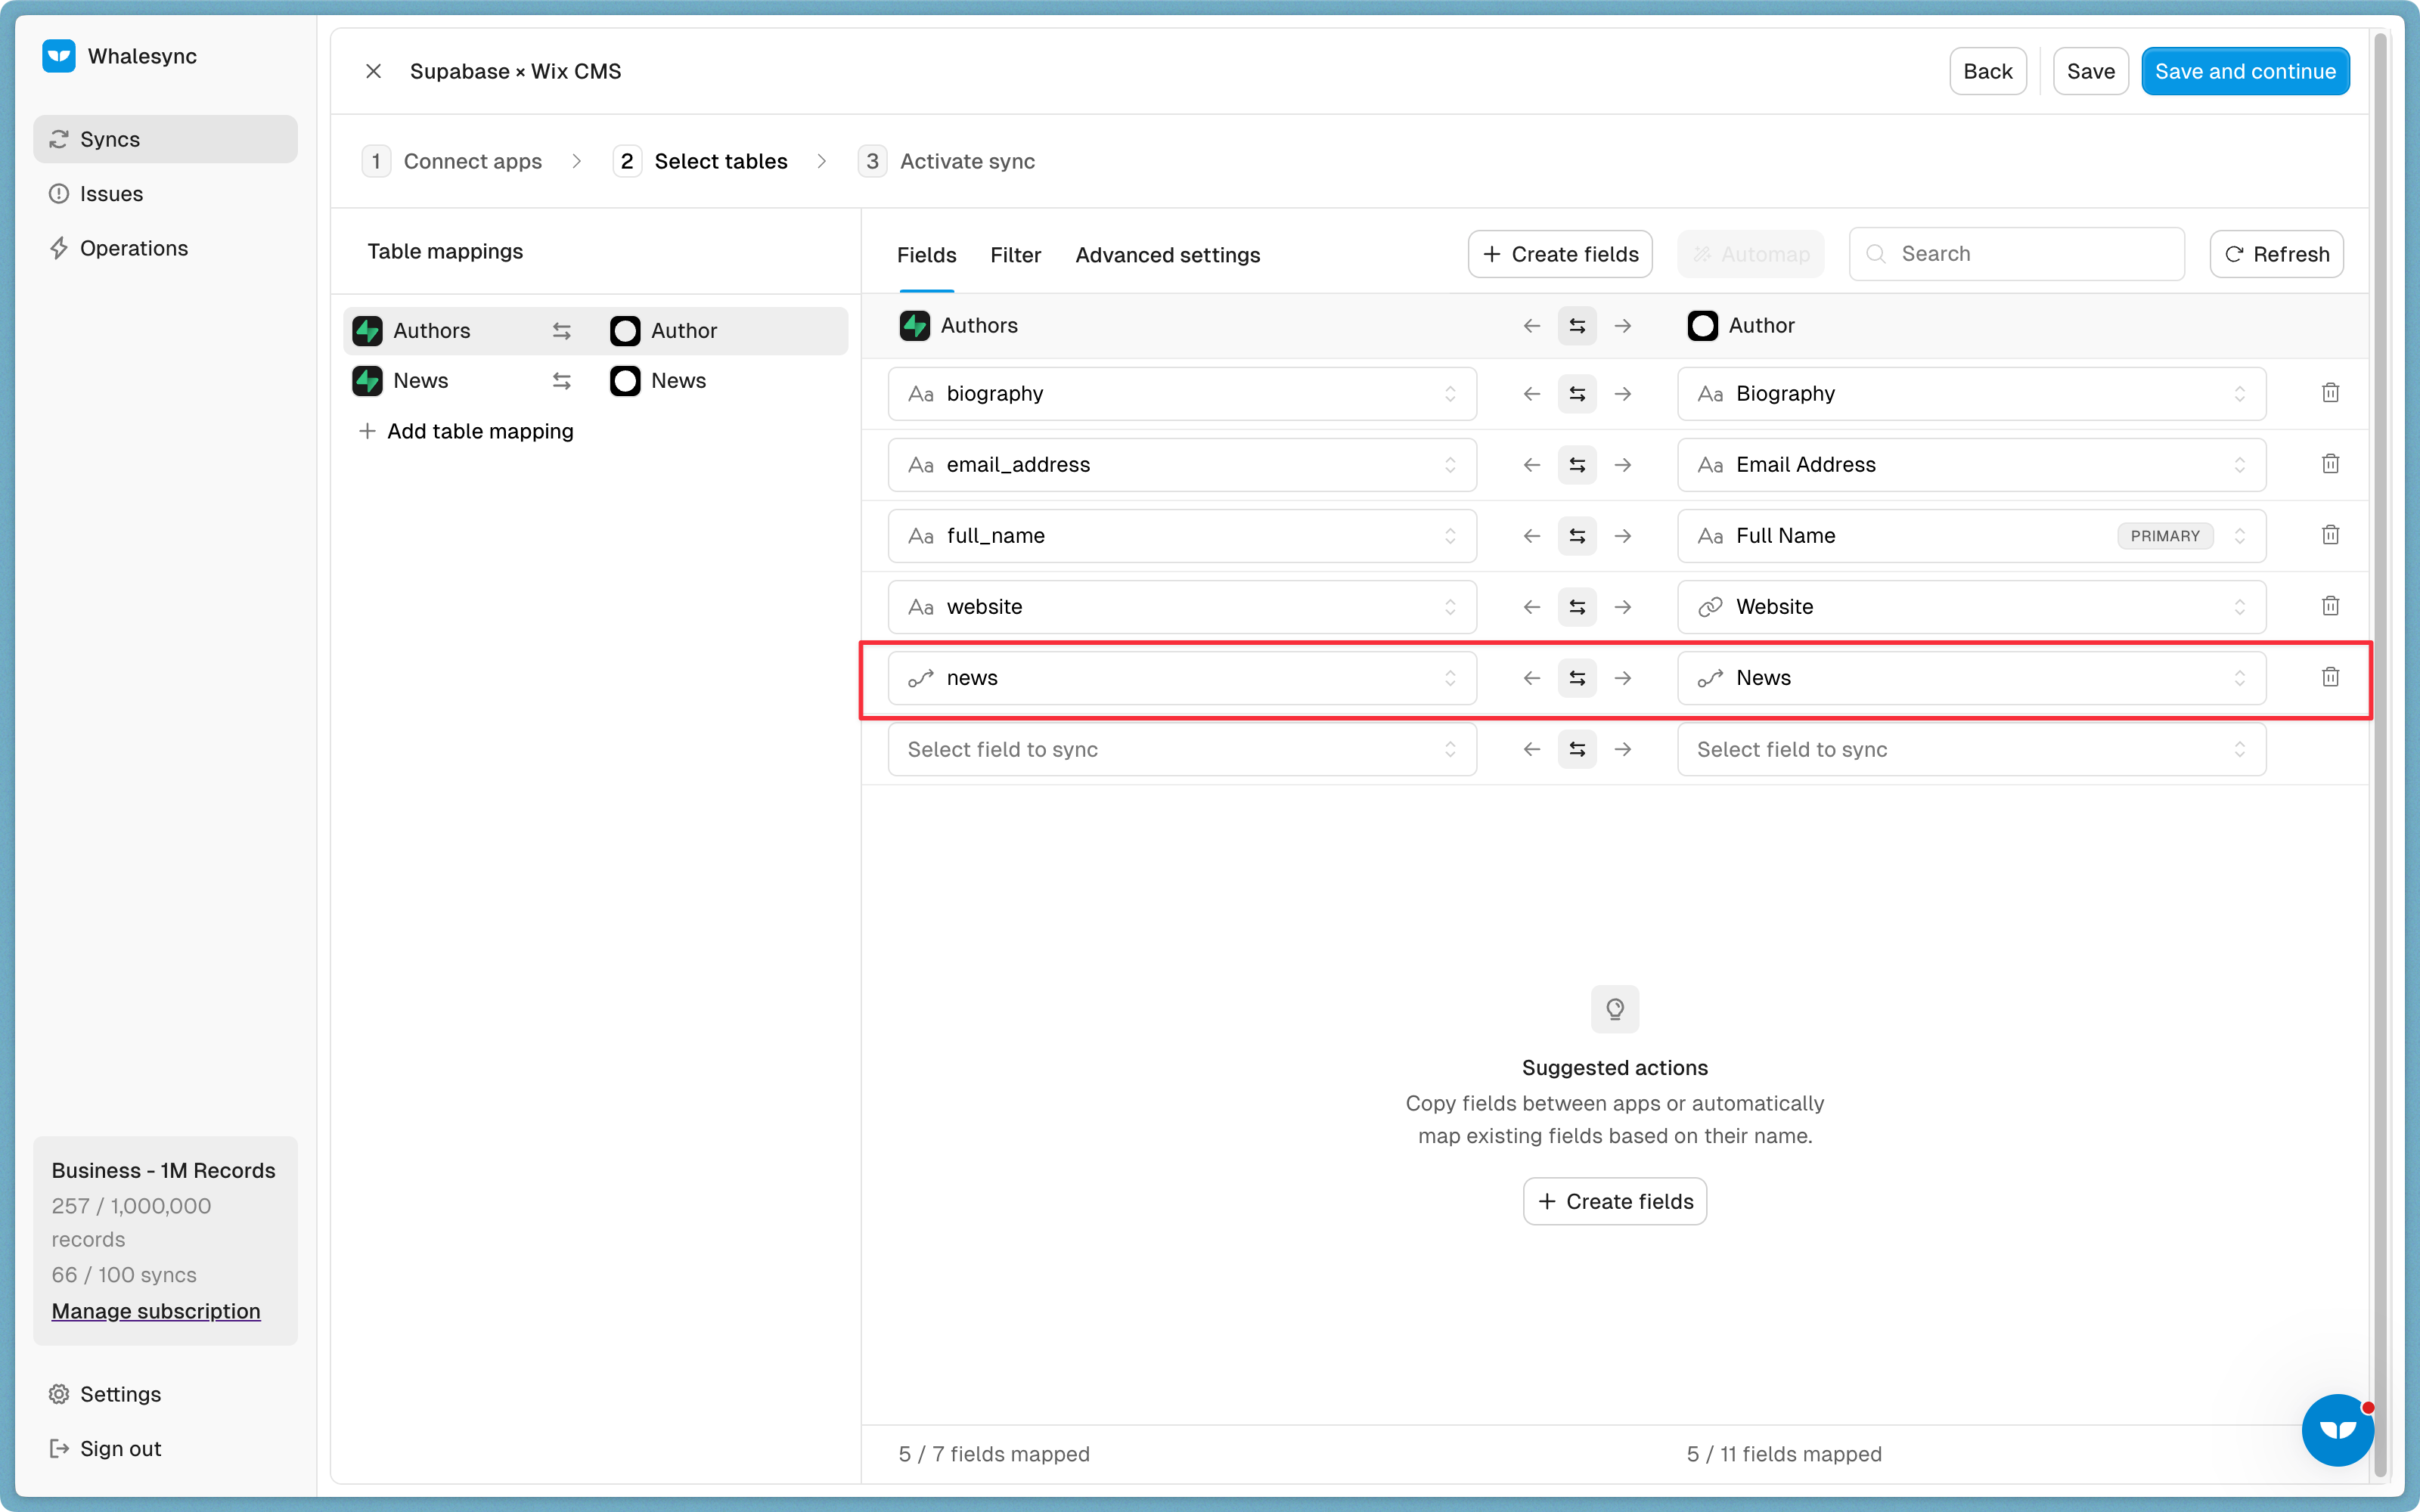Set empty row sync direction to left arrow
Screen dimensions: 2420x1512
pyautogui.click(x=1531, y=749)
